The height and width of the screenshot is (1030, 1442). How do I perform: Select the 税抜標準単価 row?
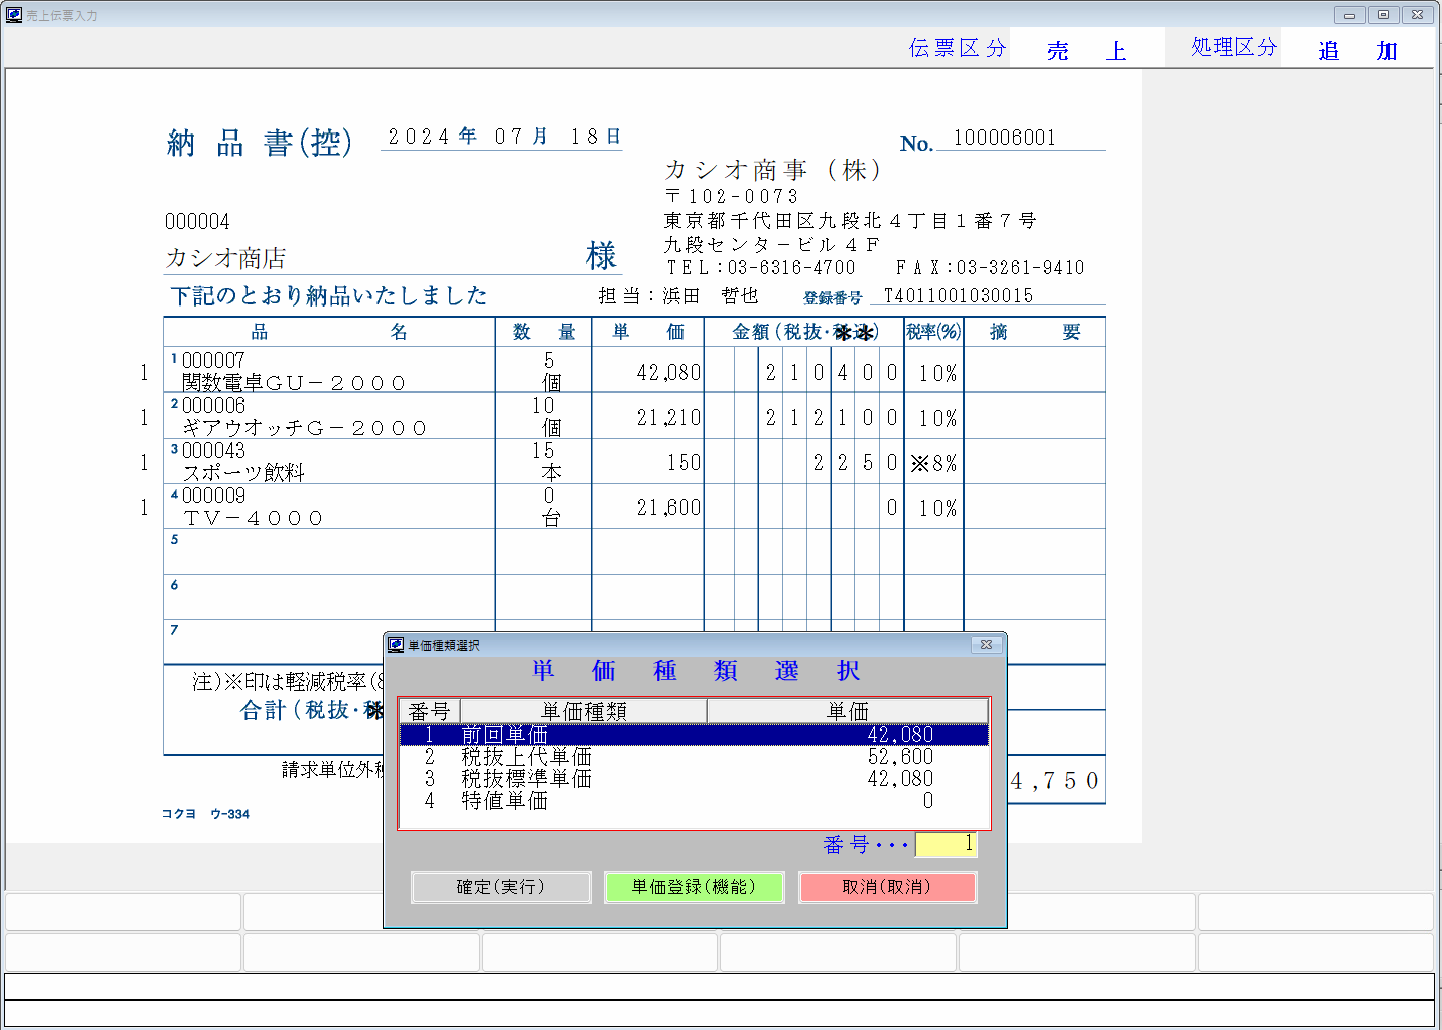tap(694, 779)
